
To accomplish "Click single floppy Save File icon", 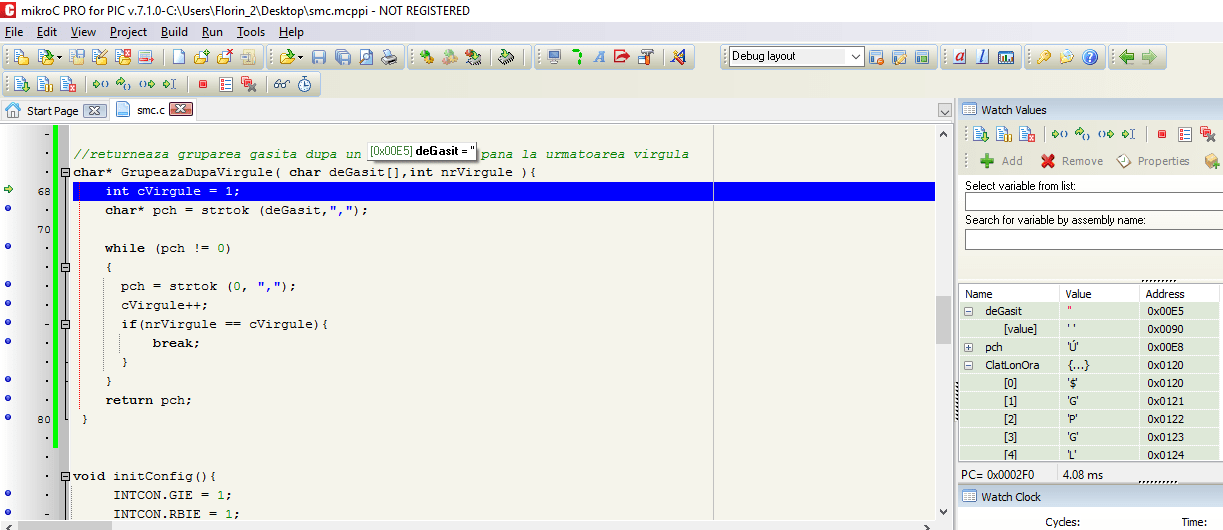I will 319,57.
